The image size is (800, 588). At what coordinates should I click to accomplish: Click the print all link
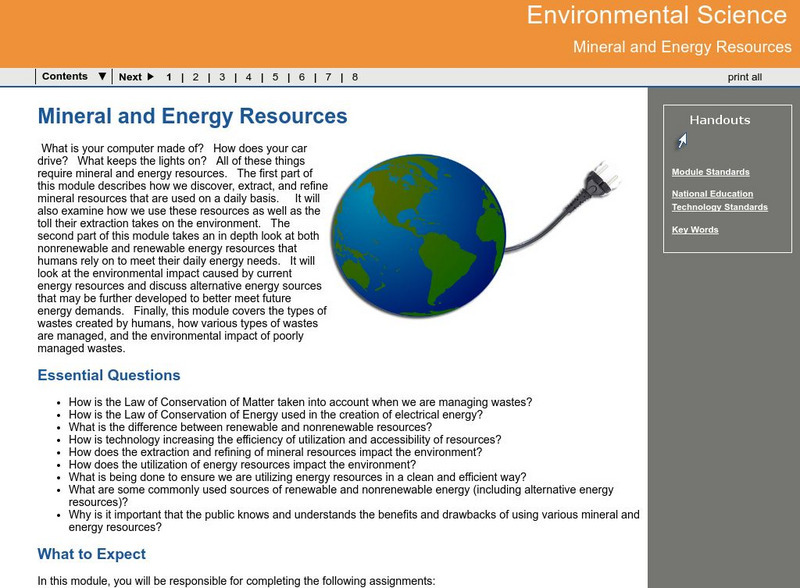pos(744,77)
